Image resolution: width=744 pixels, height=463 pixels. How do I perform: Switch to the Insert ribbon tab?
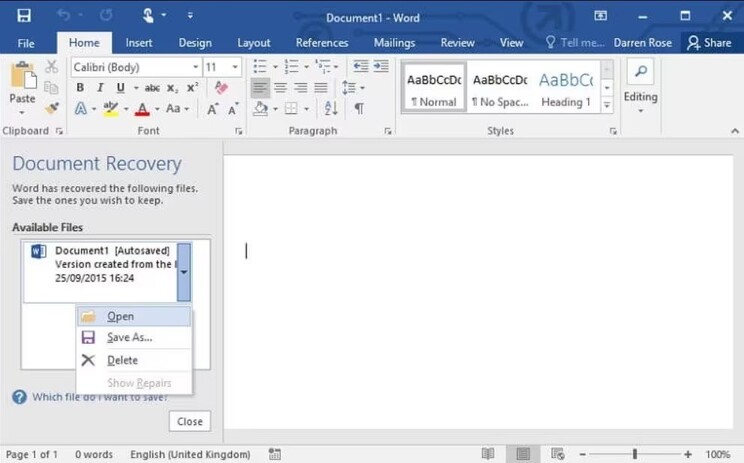[139, 43]
